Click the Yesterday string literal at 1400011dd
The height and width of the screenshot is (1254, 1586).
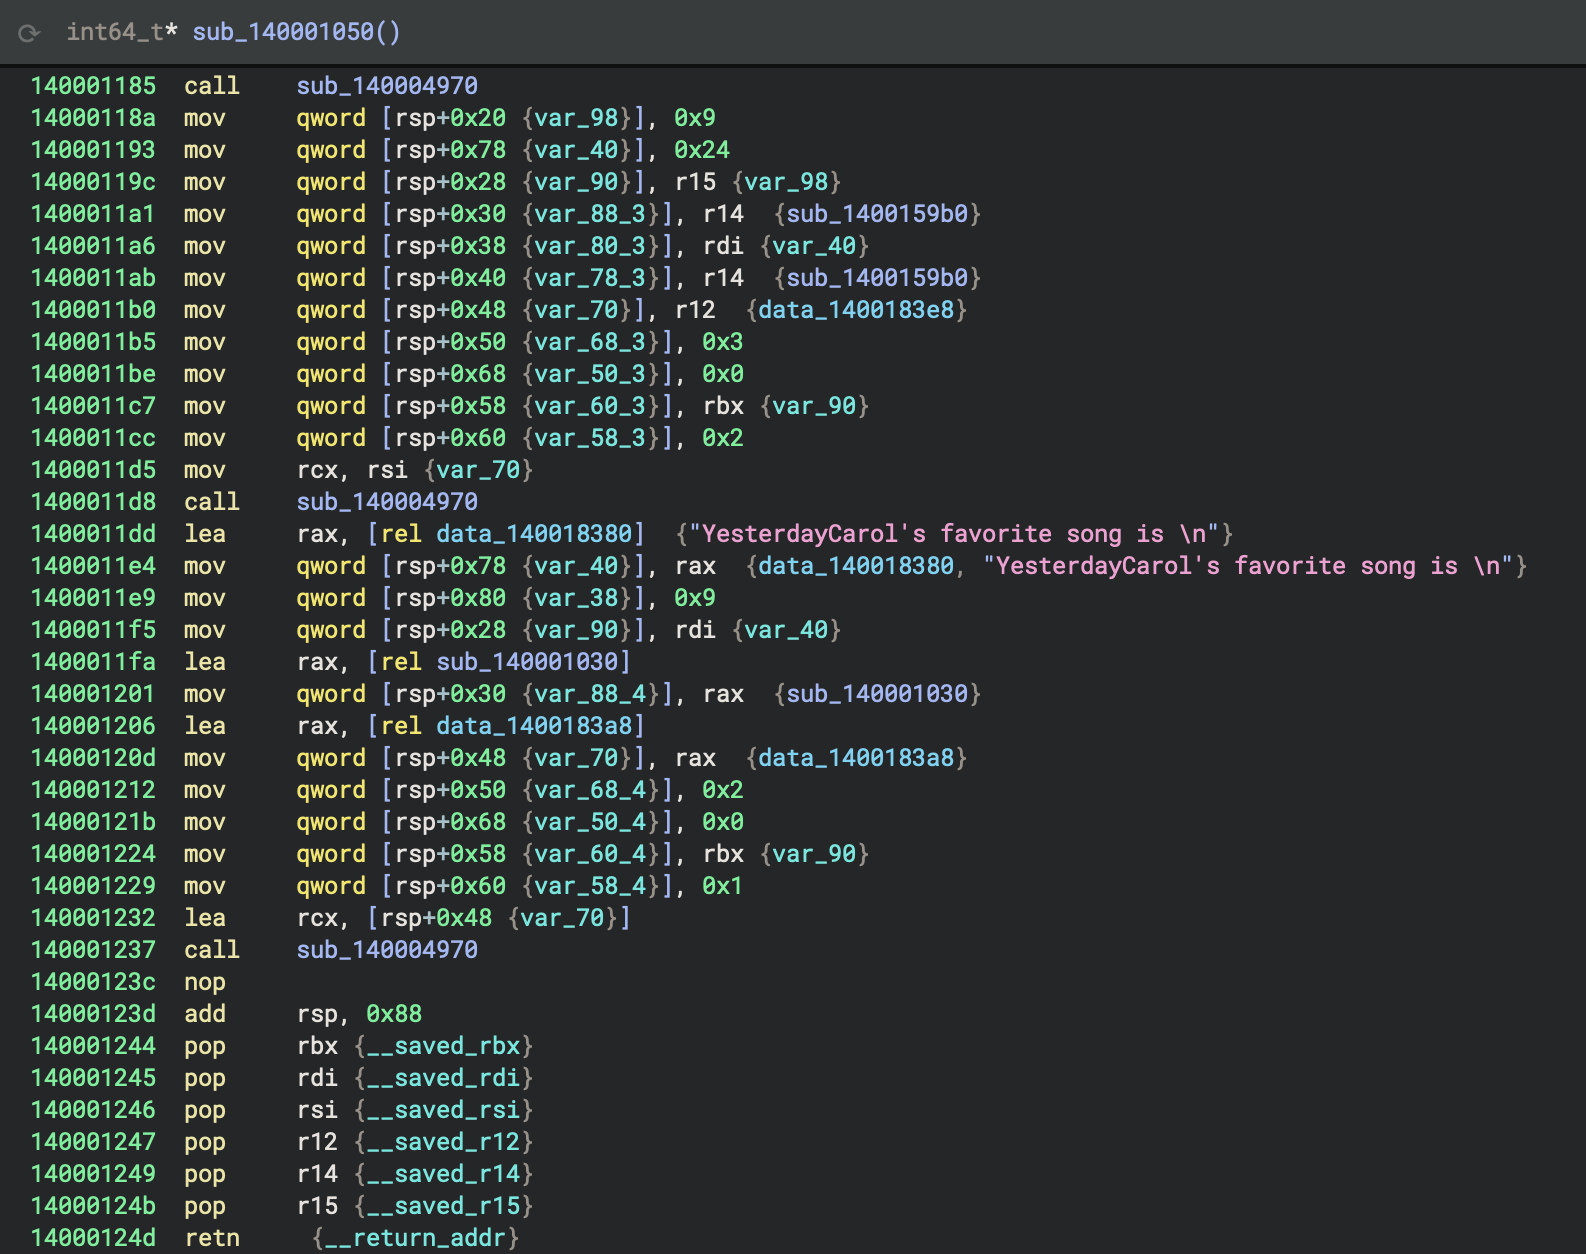tap(954, 534)
